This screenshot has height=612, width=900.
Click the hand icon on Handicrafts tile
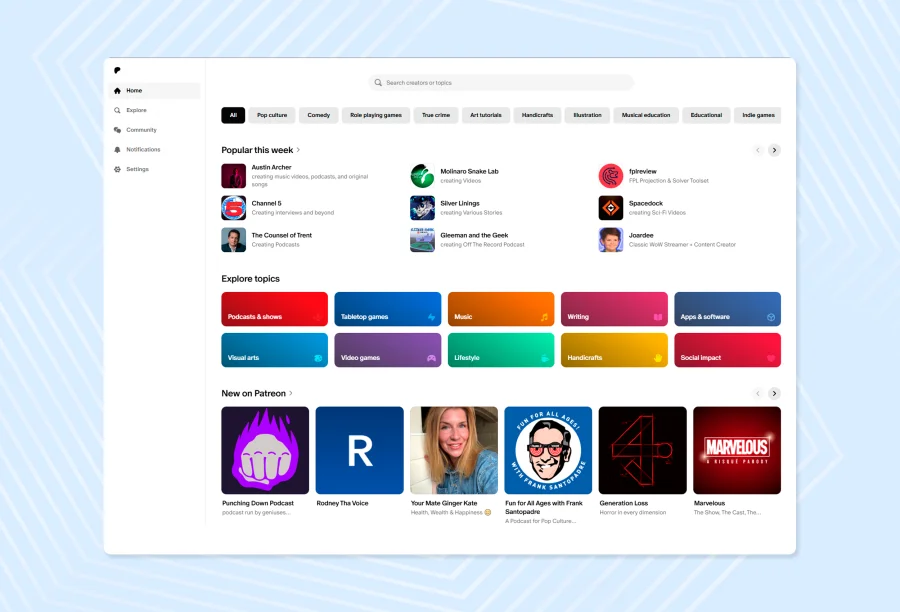pyautogui.click(x=658, y=358)
